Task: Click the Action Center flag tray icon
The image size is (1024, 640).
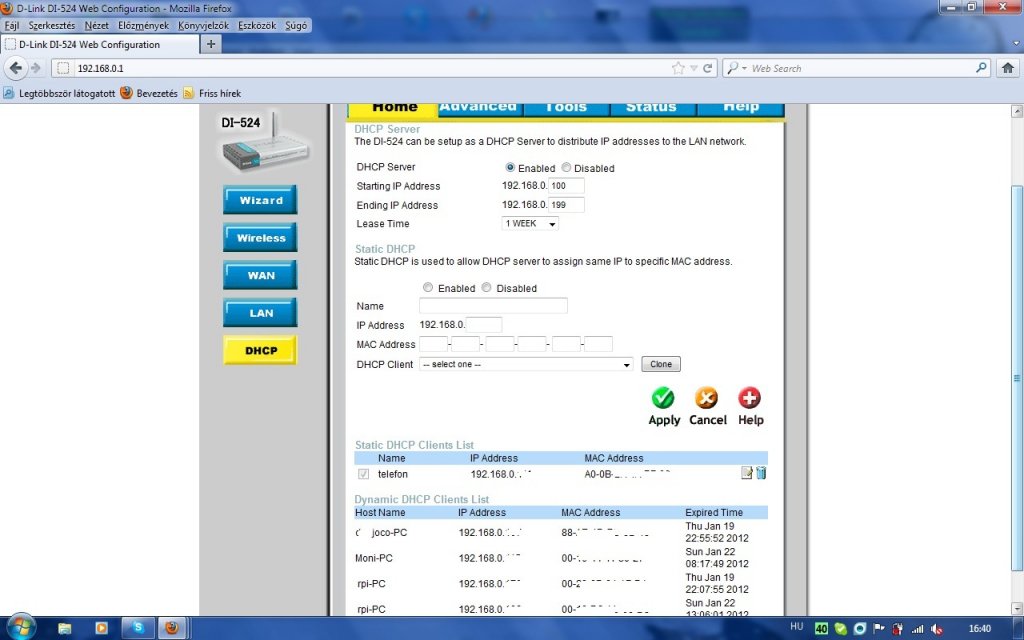Action: point(880,629)
